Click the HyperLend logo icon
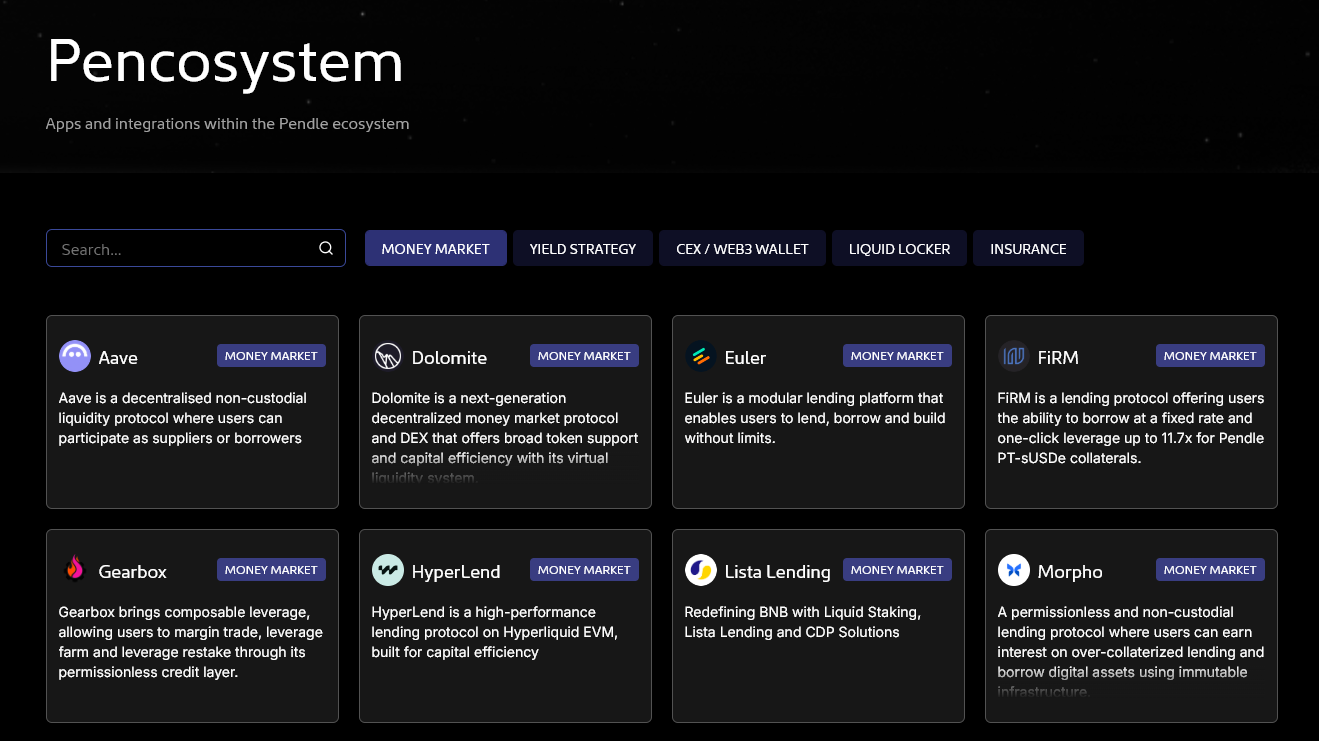Image resolution: width=1319 pixels, height=741 pixels. [x=388, y=570]
